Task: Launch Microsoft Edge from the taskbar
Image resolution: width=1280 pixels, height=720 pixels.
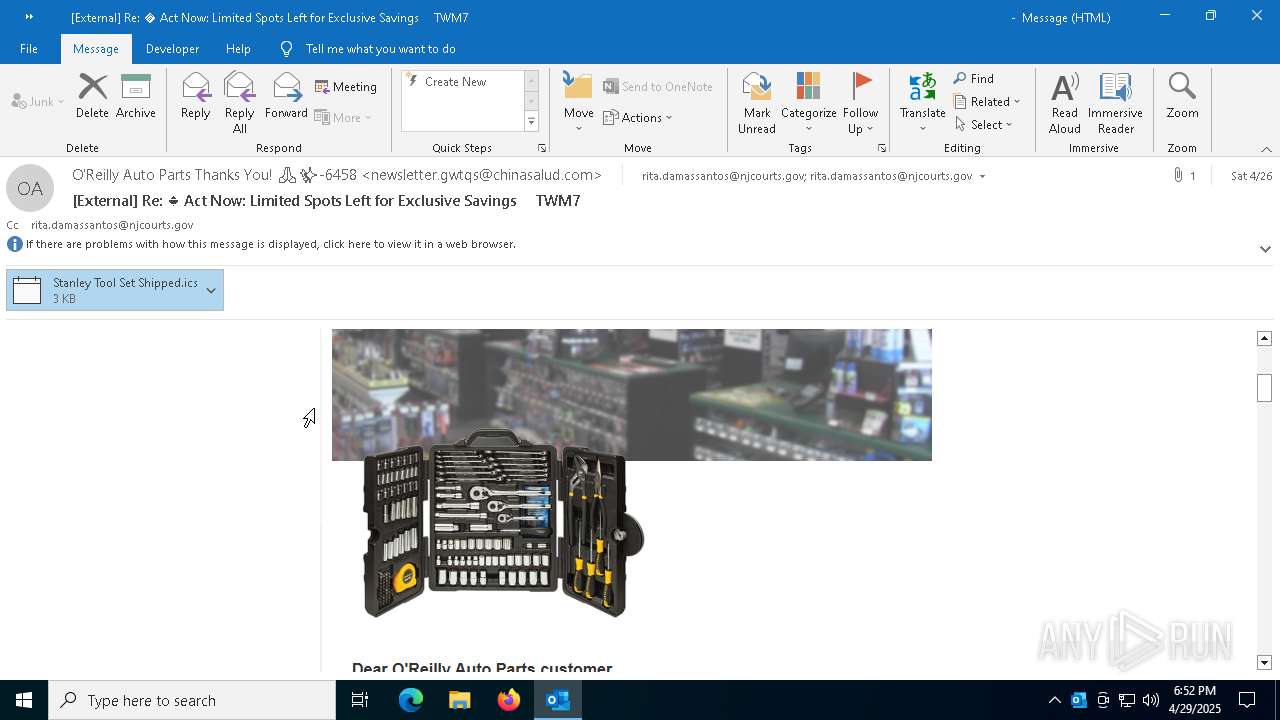Action: pos(411,700)
